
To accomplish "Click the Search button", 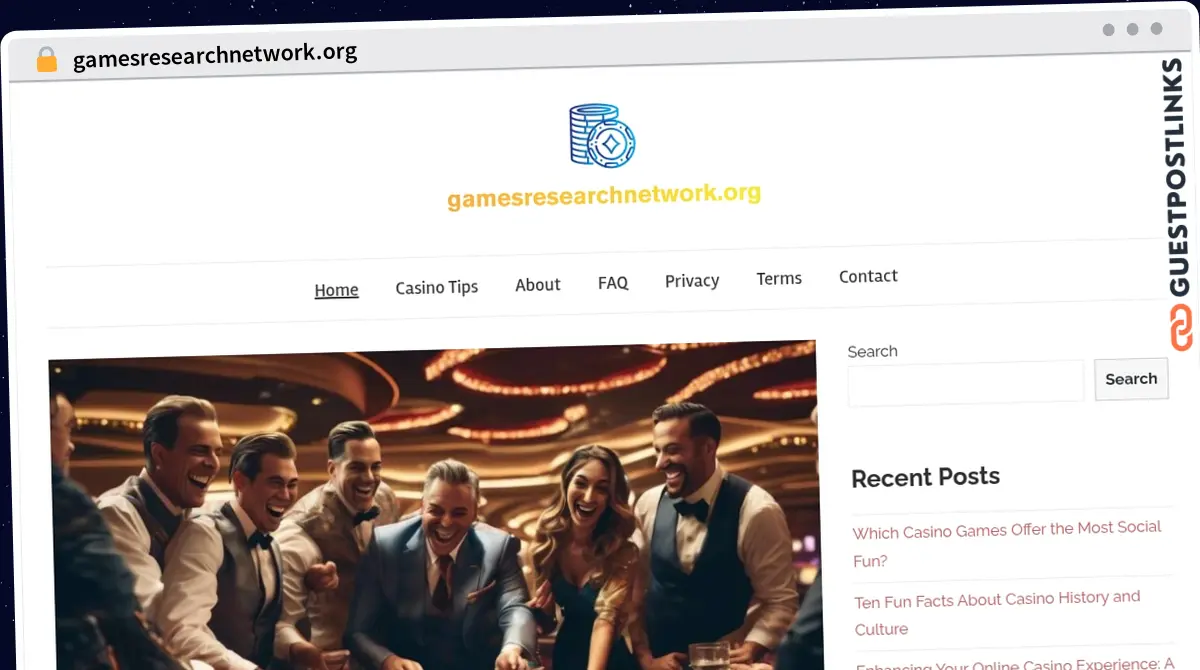I will 1132,379.
